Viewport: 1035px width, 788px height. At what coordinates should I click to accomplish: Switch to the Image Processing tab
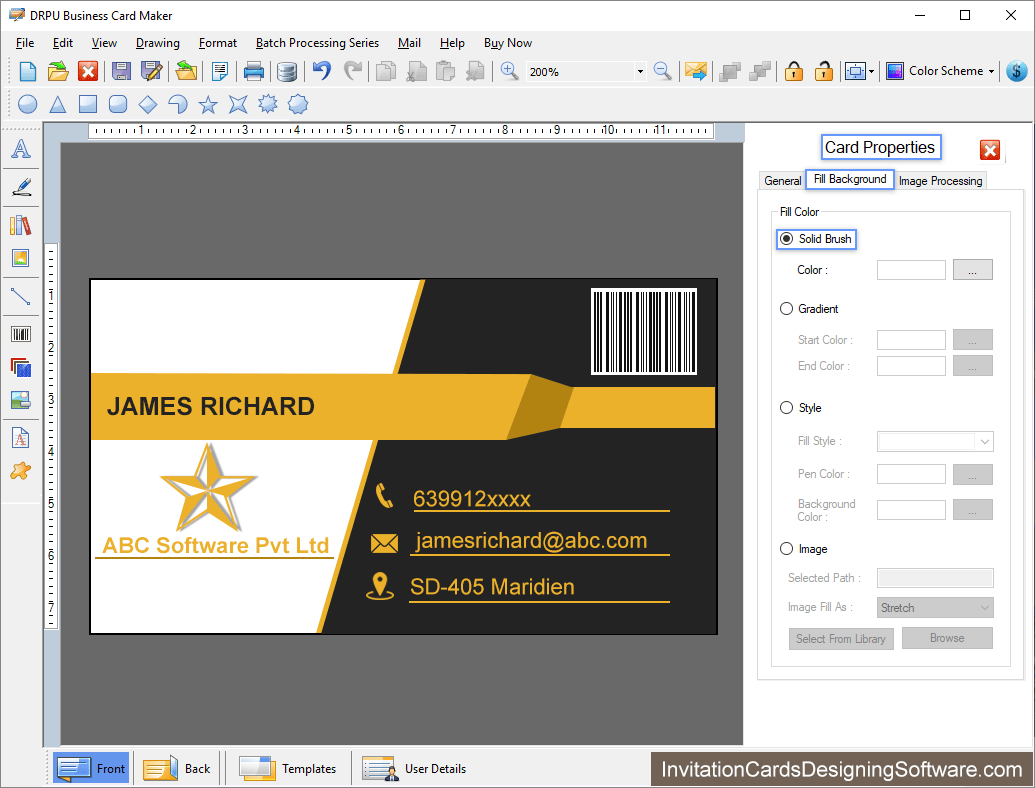tap(941, 181)
